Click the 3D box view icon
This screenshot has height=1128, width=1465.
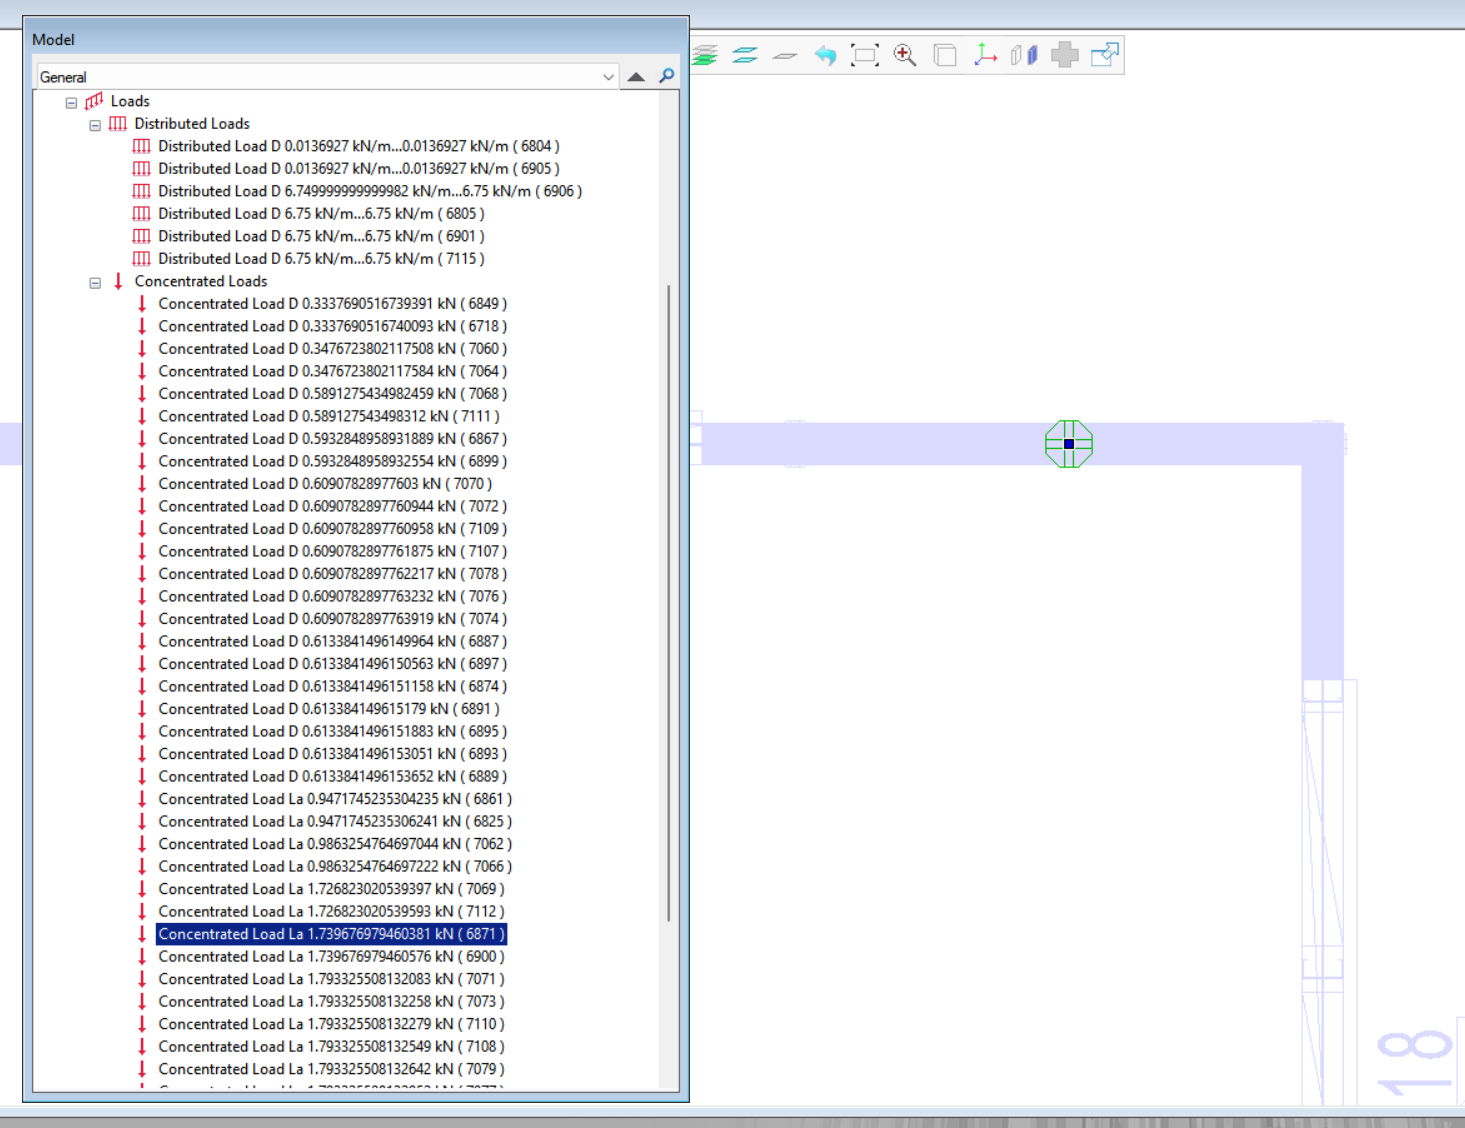(945, 56)
